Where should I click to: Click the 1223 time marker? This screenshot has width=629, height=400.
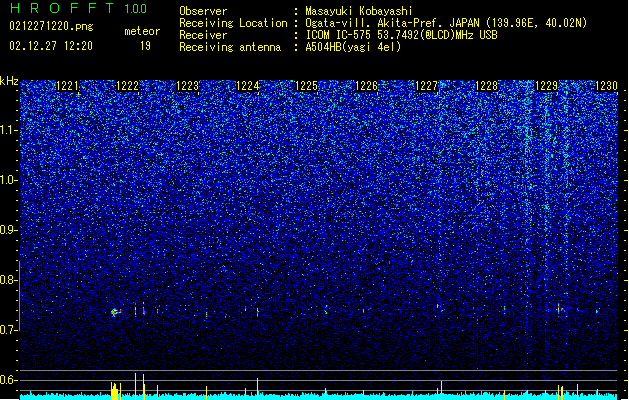point(188,86)
